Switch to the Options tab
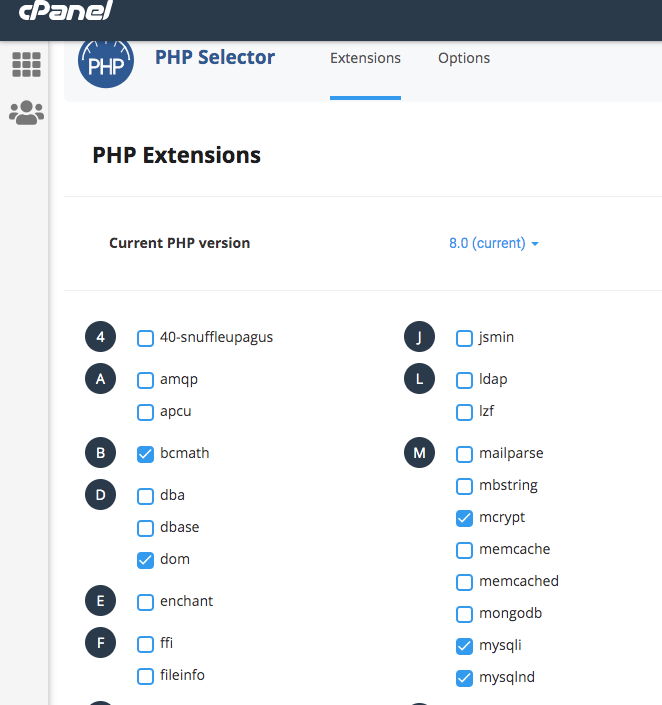The height and width of the screenshot is (705, 662). tap(464, 58)
